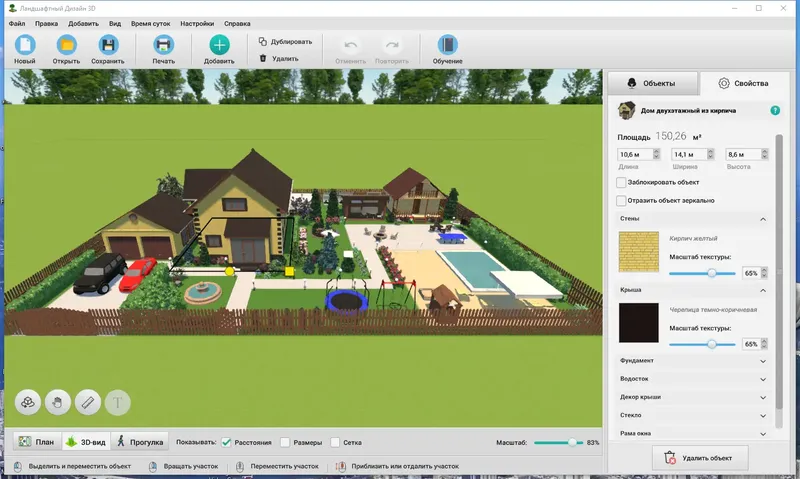Select the round ruler measure tool button
Viewport: 800px width, 479px height.
(x=88, y=402)
